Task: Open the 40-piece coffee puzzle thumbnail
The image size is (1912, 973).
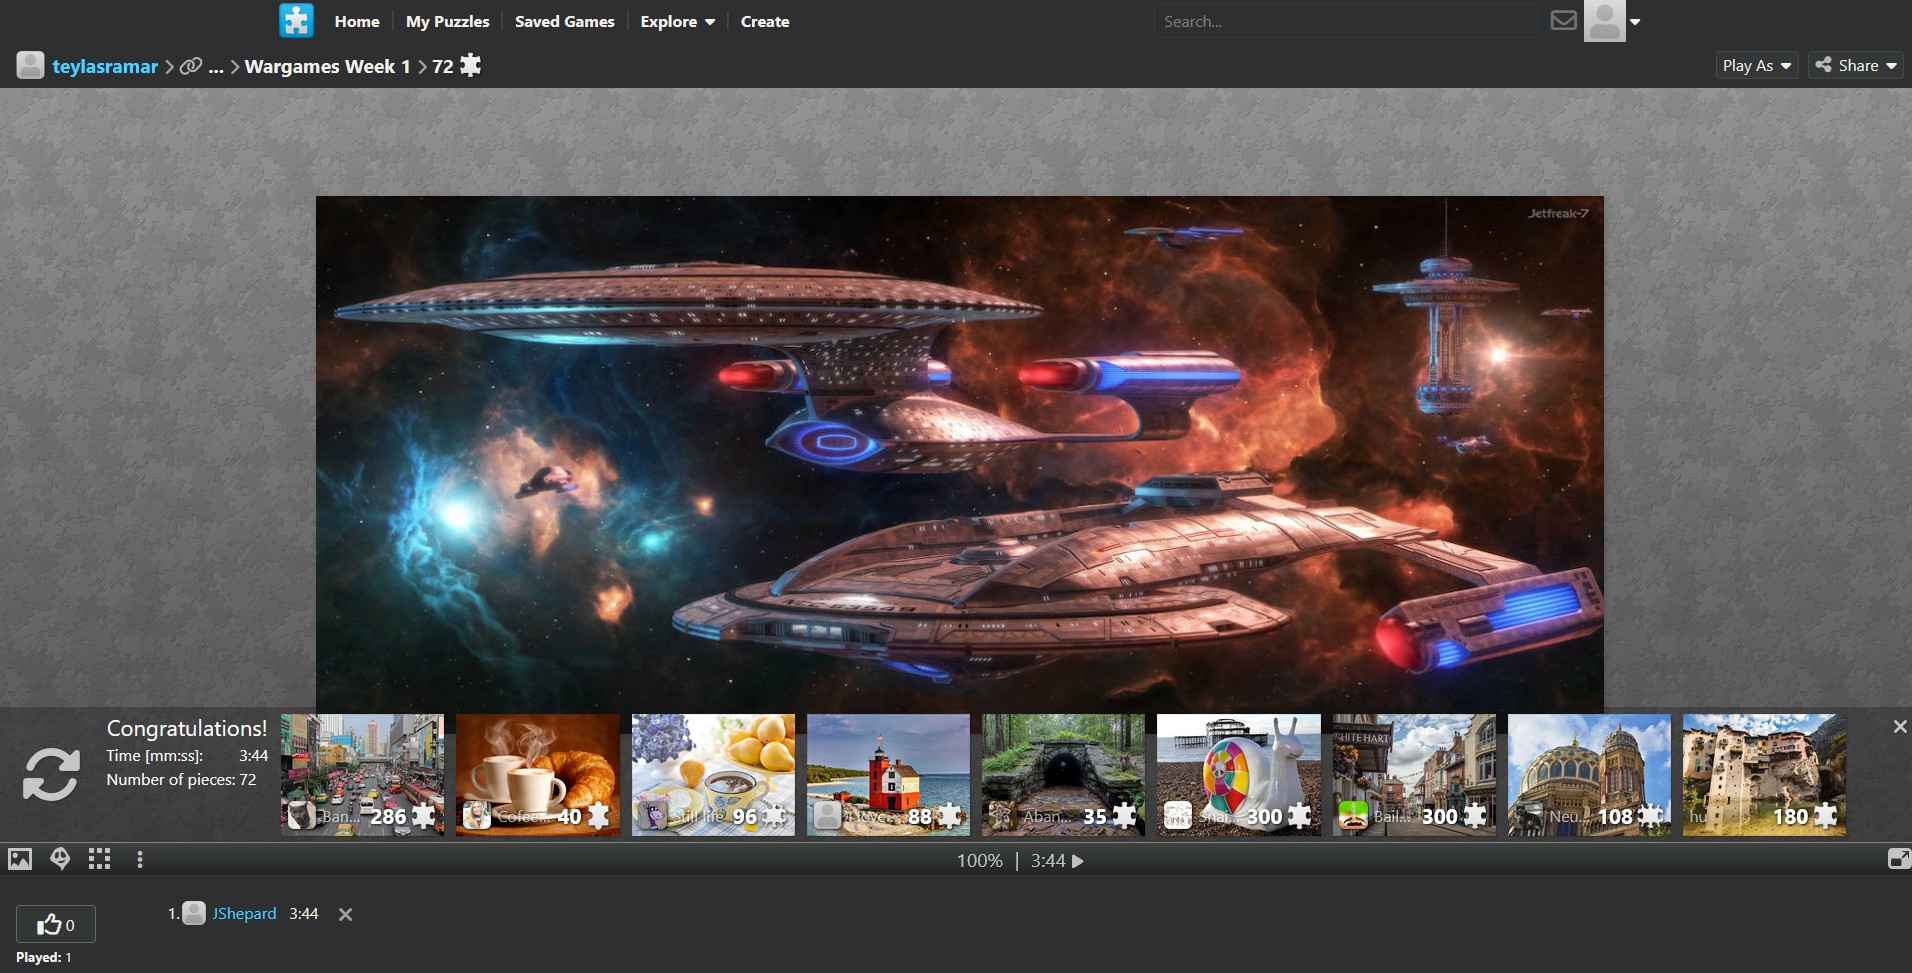Action: click(x=538, y=774)
